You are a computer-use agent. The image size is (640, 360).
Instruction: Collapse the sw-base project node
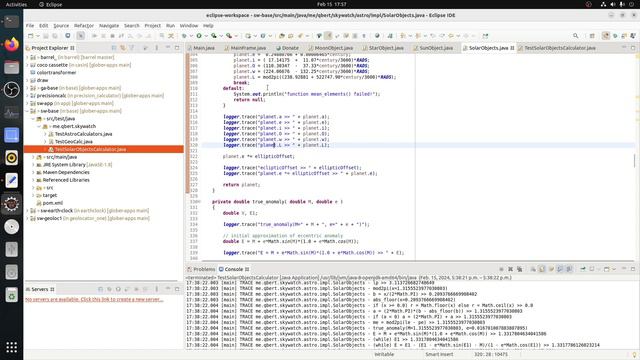(27, 111)
